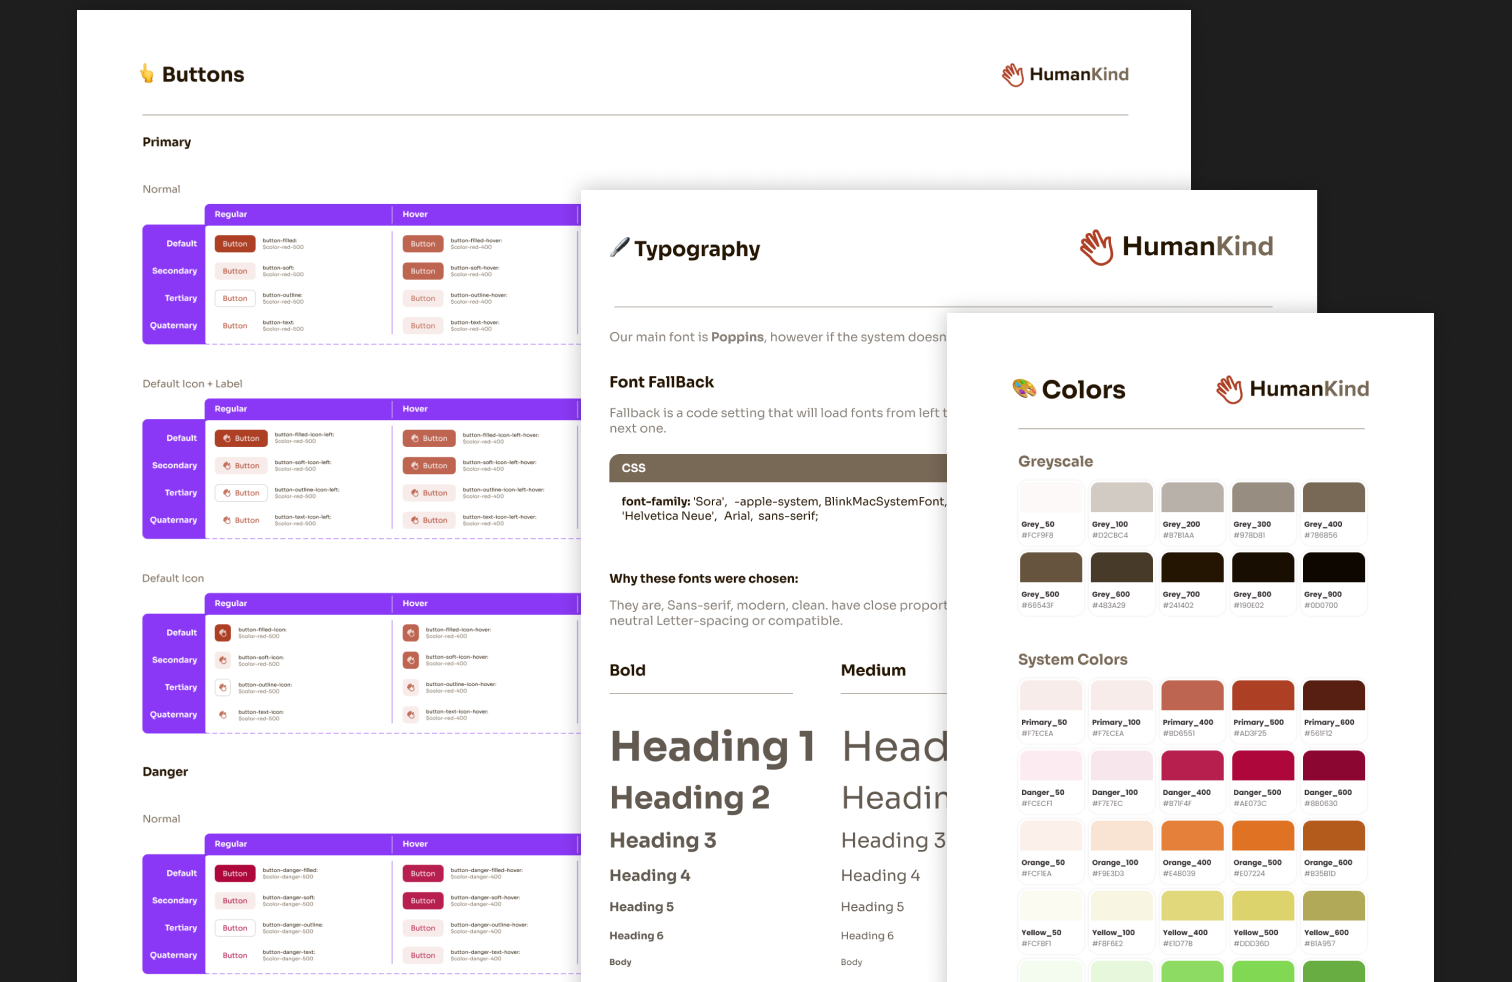This screenshot has width=1512, height=982.
Task: Click the paint palette icon beside Colors
Action: (x=1024, y=389)
